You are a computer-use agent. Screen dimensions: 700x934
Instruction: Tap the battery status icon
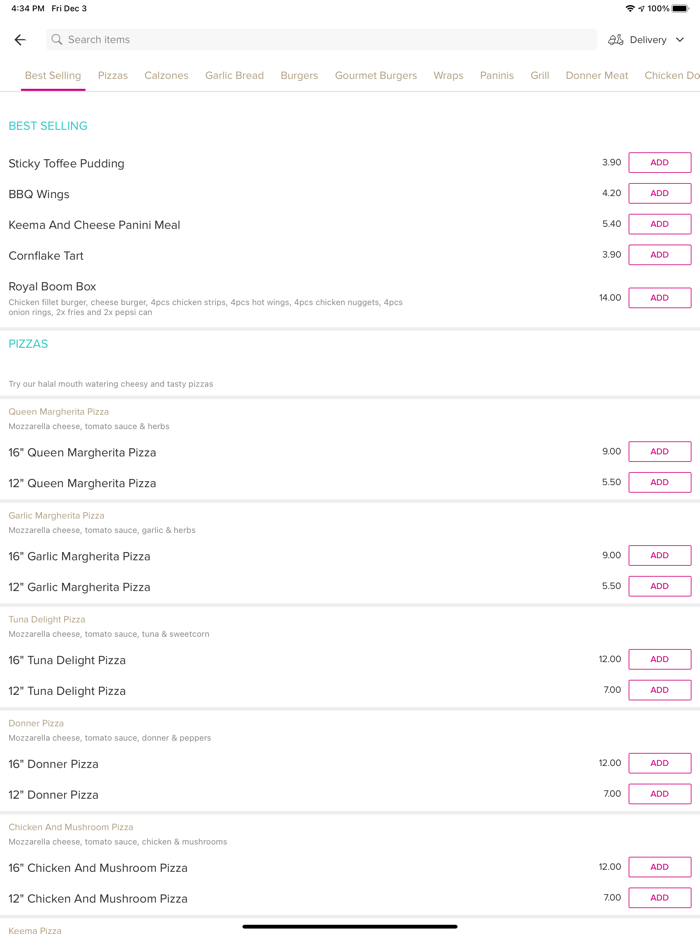(x=680, y=8)
